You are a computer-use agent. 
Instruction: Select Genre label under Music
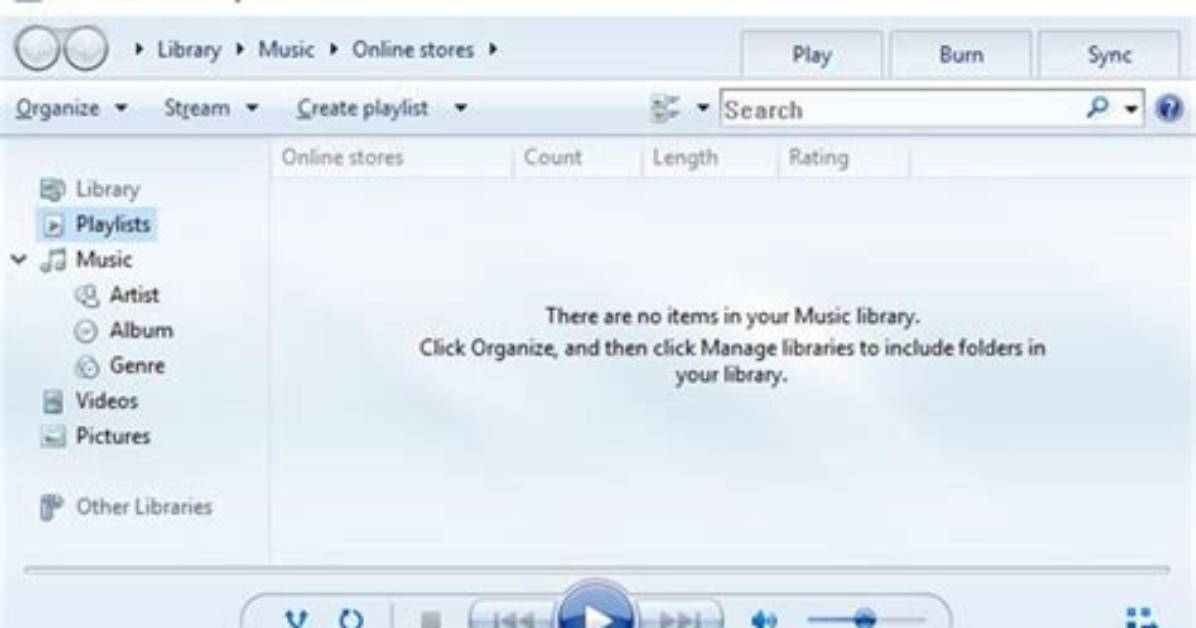pos(137,366)
